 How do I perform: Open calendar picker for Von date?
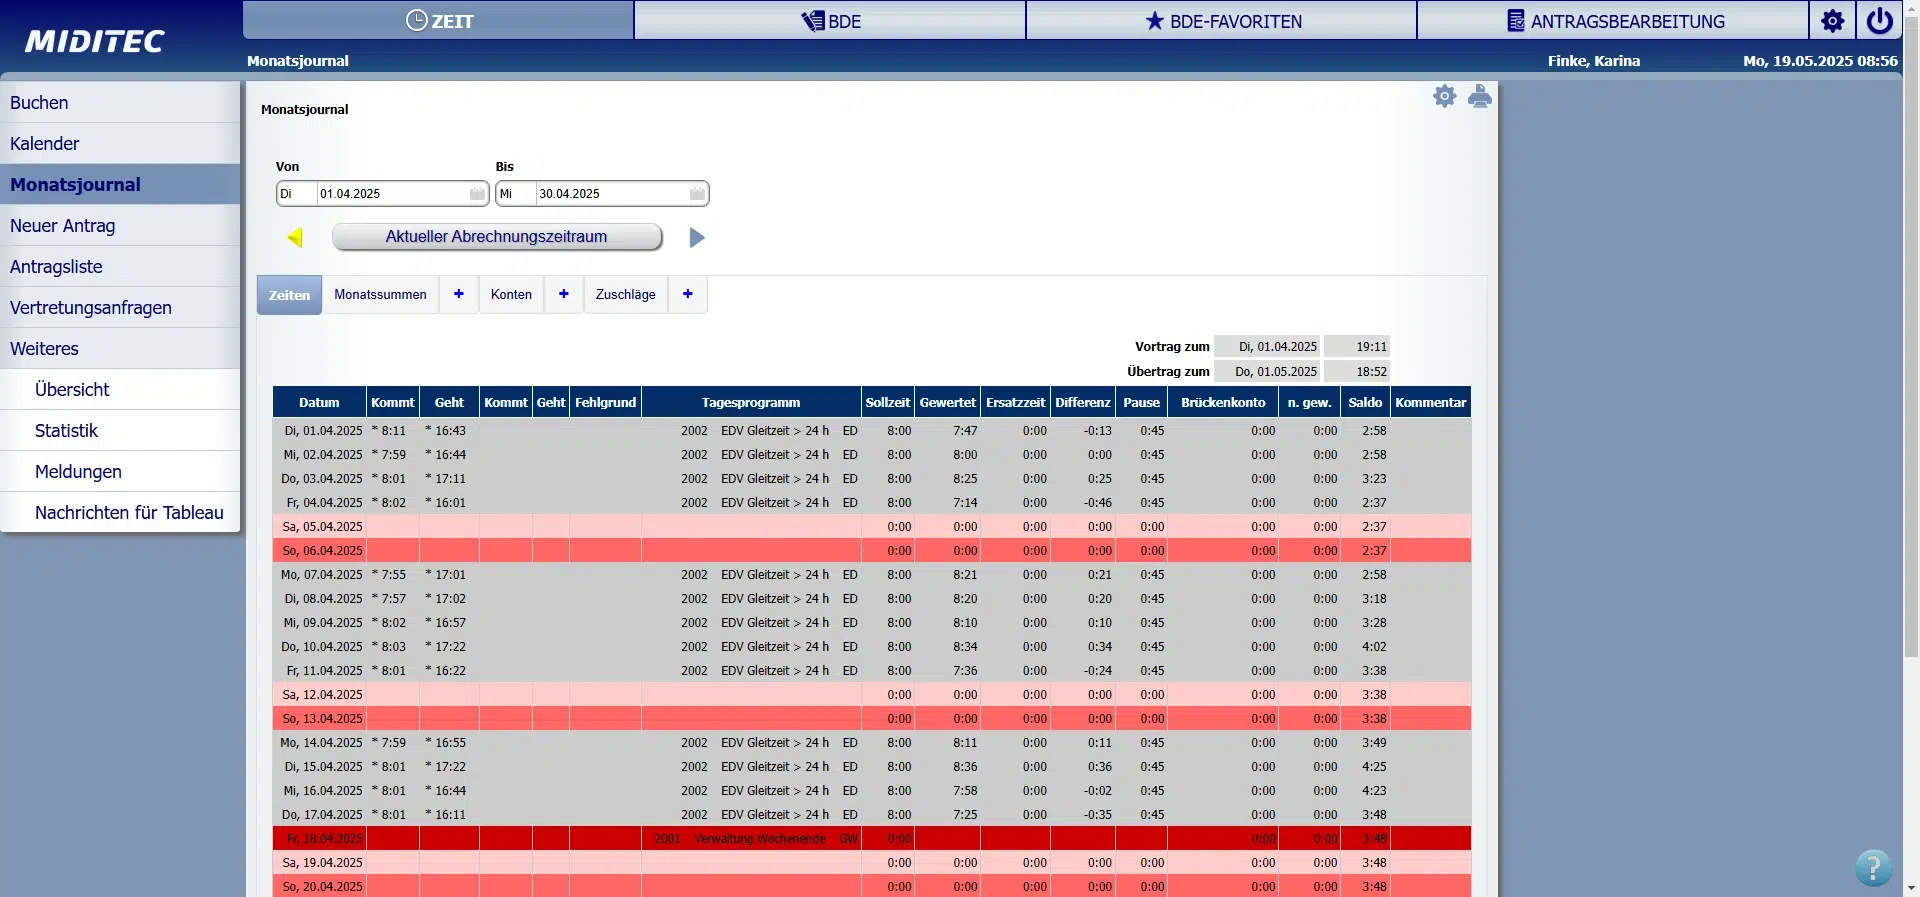coord(477,194)
